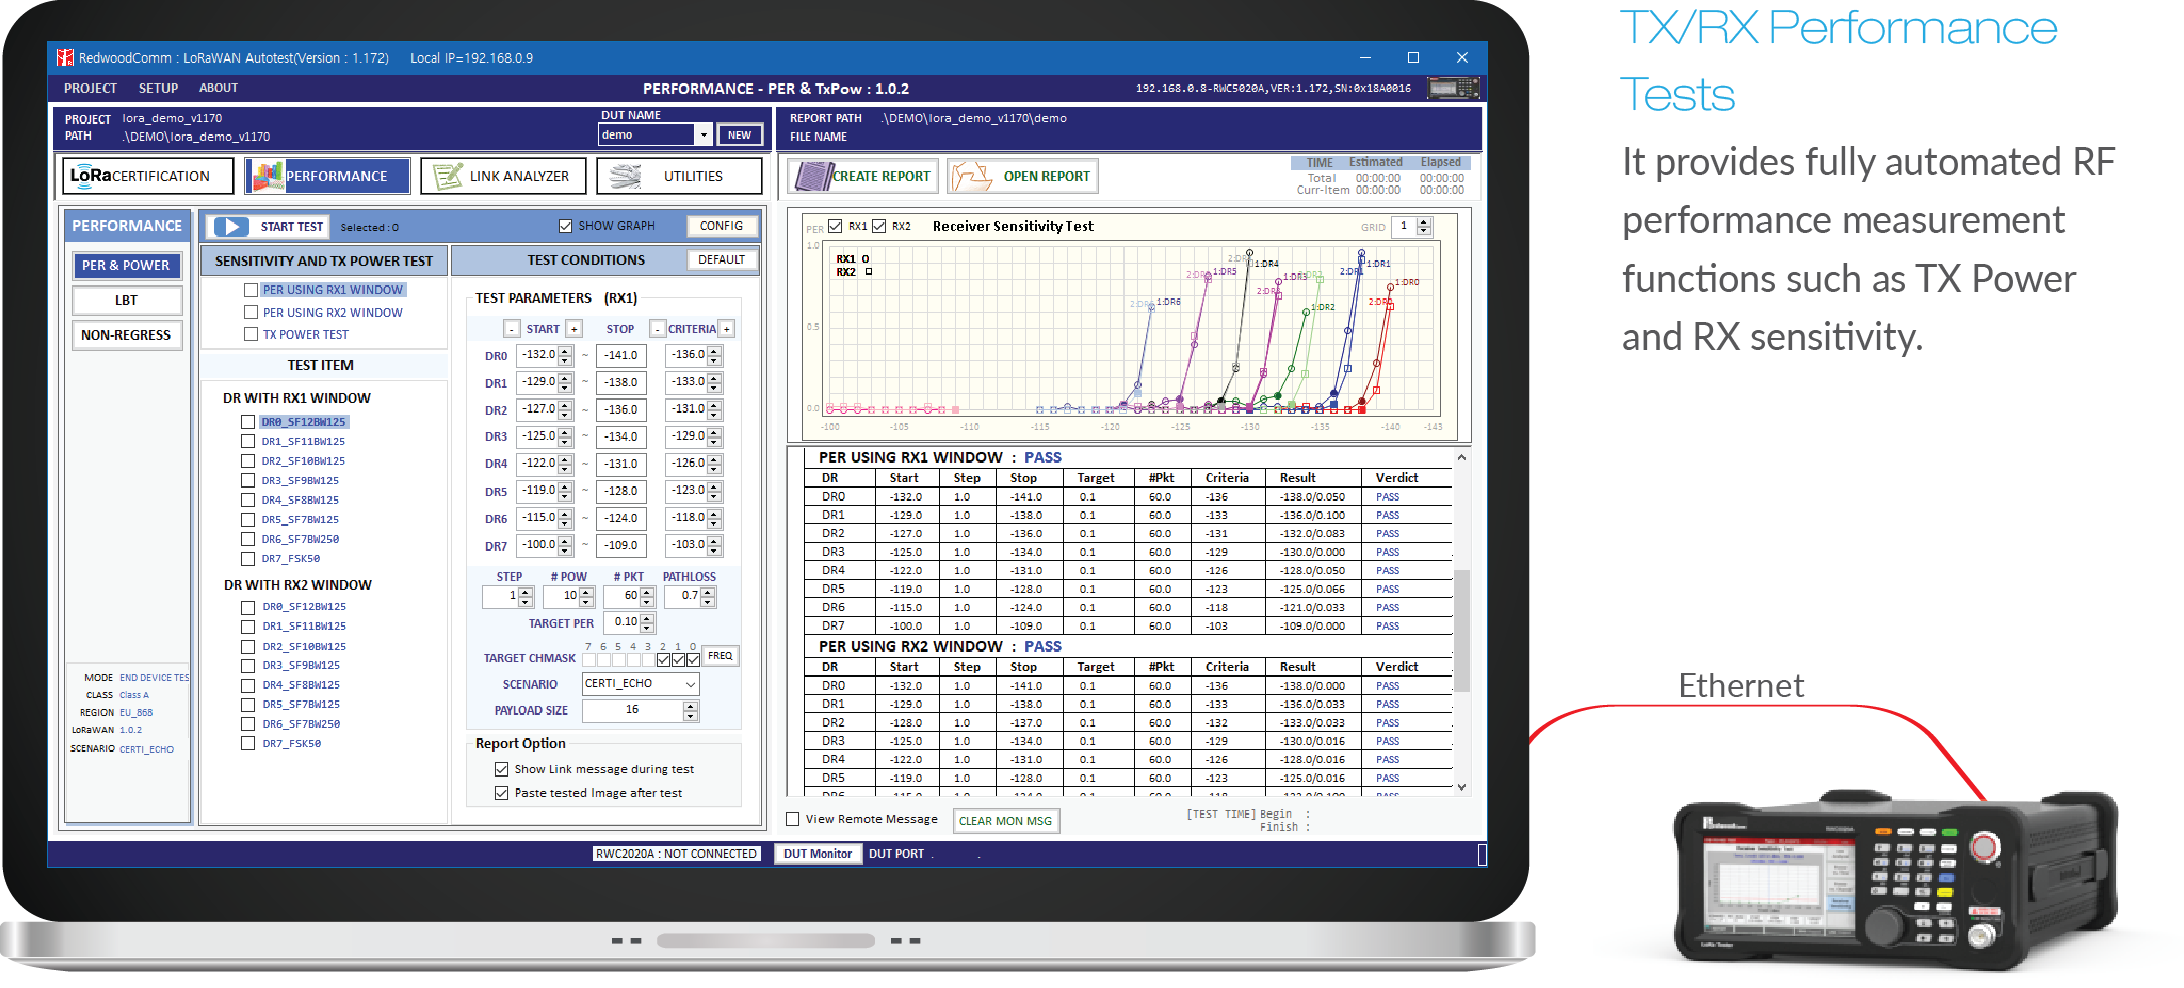Image resolution: width=2184 pixels, height=988 pixels.
Task: Click the Utilities tools icon
Action: click(x=626, y=176)
